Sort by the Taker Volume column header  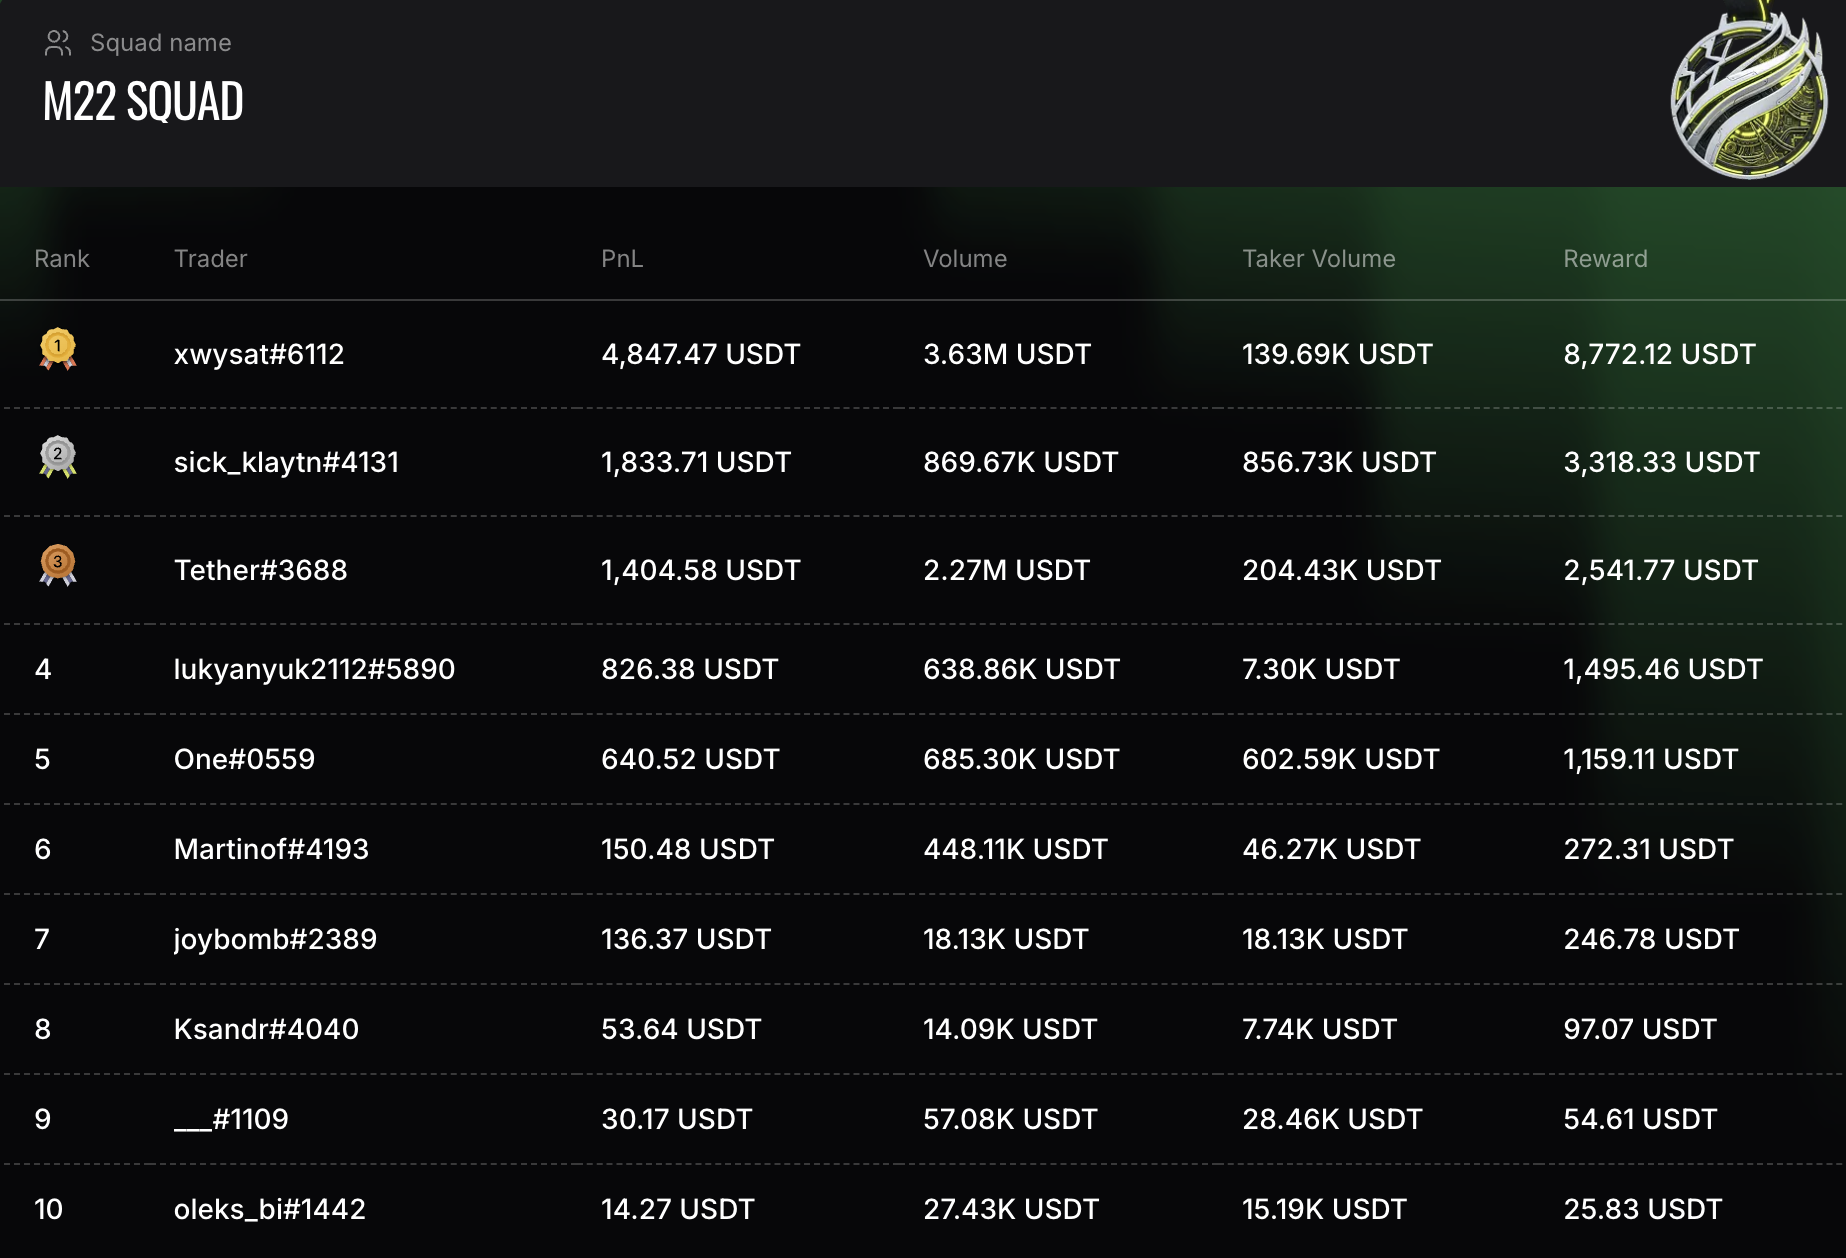click(x=1318, y=259)
